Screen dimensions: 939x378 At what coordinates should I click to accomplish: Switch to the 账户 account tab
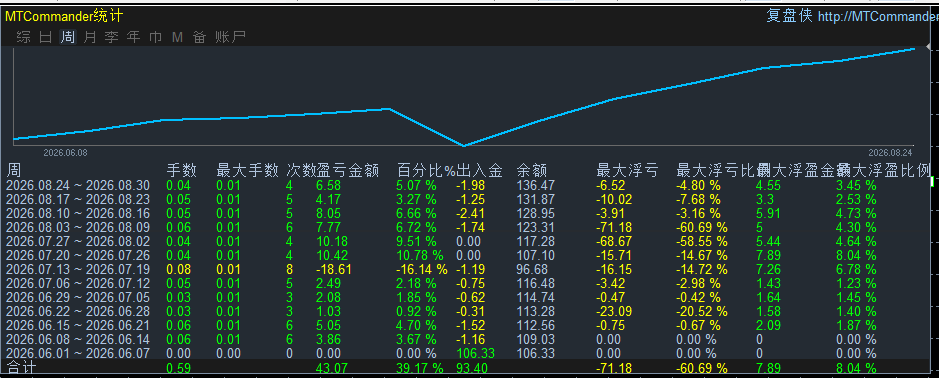[231, 37]
